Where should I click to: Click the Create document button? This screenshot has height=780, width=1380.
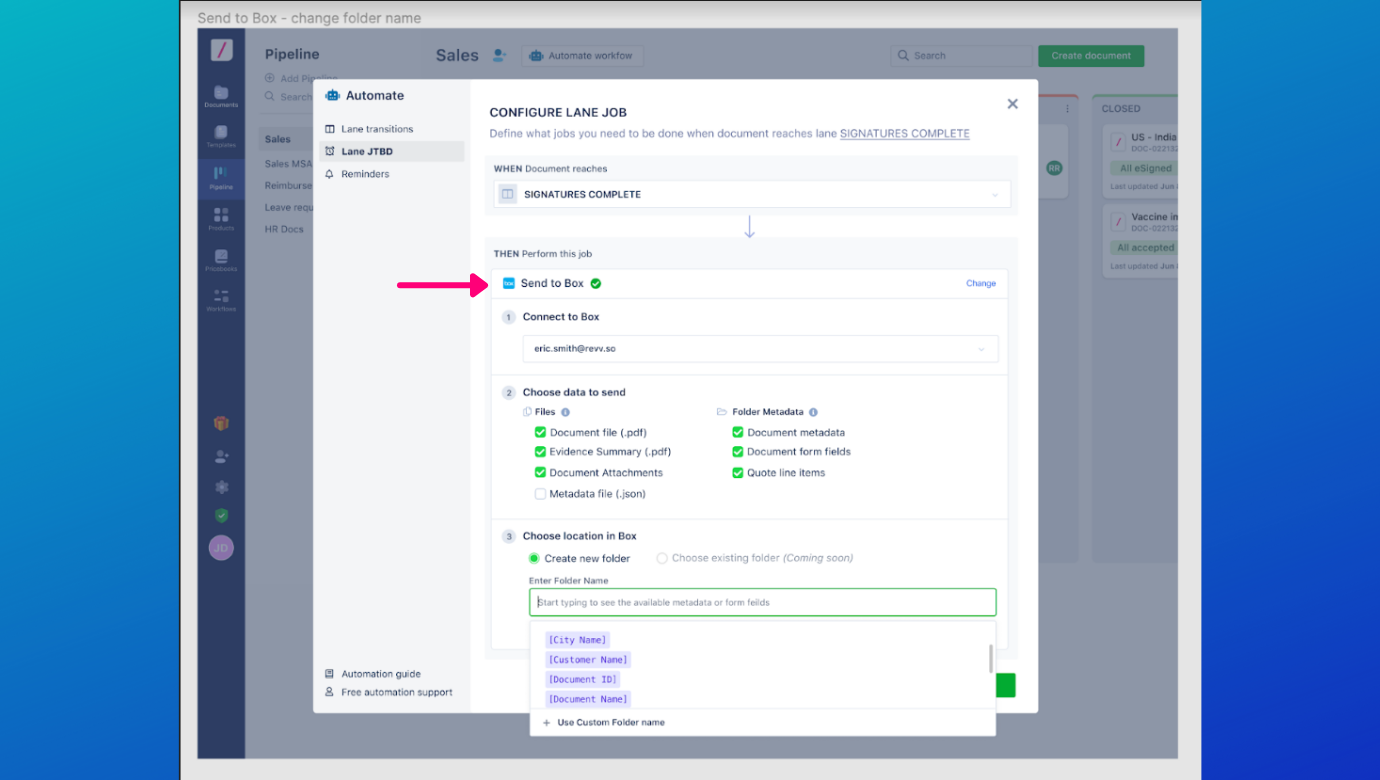tap(1091, 56)
